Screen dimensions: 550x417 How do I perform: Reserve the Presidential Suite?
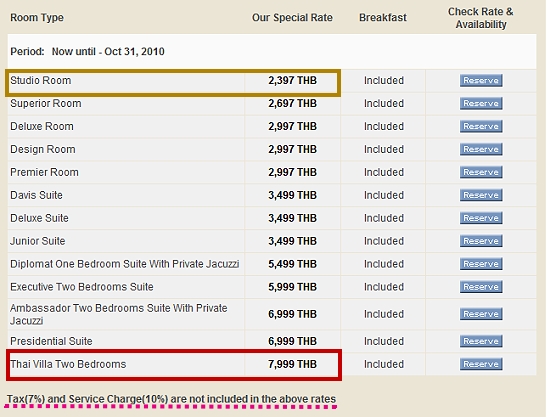pos(481,341)
